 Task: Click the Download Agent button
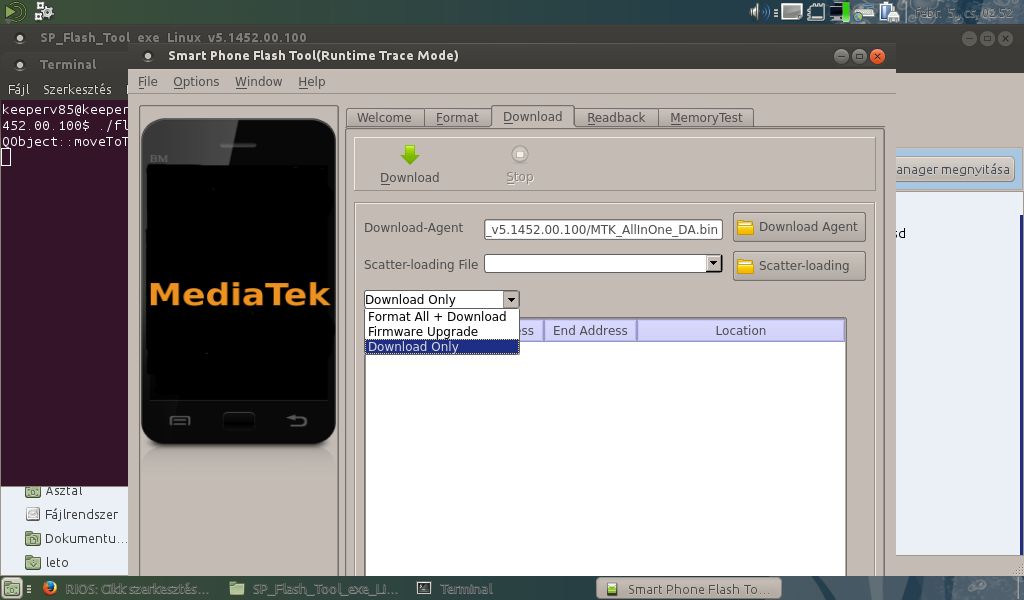click(x=799, y=227)
